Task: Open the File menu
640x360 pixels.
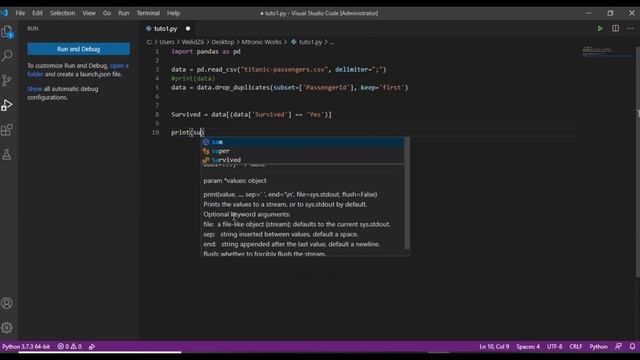Action: click(20, 13)
